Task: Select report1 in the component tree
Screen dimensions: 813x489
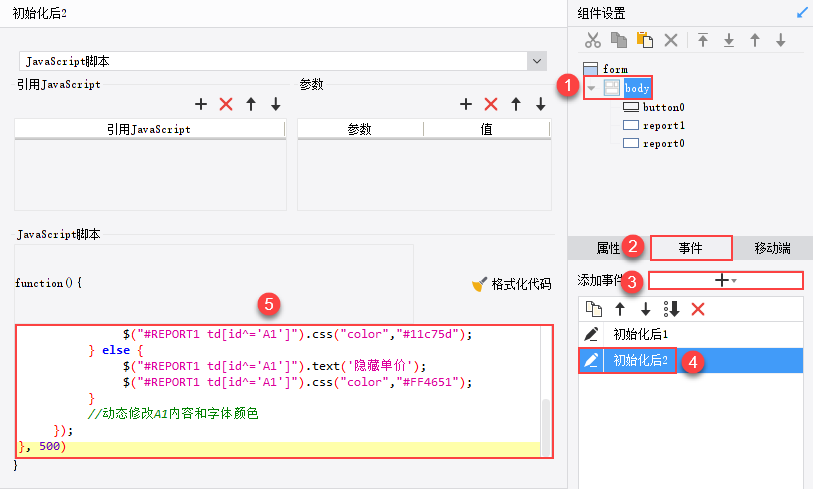Action: click(664, 125)
